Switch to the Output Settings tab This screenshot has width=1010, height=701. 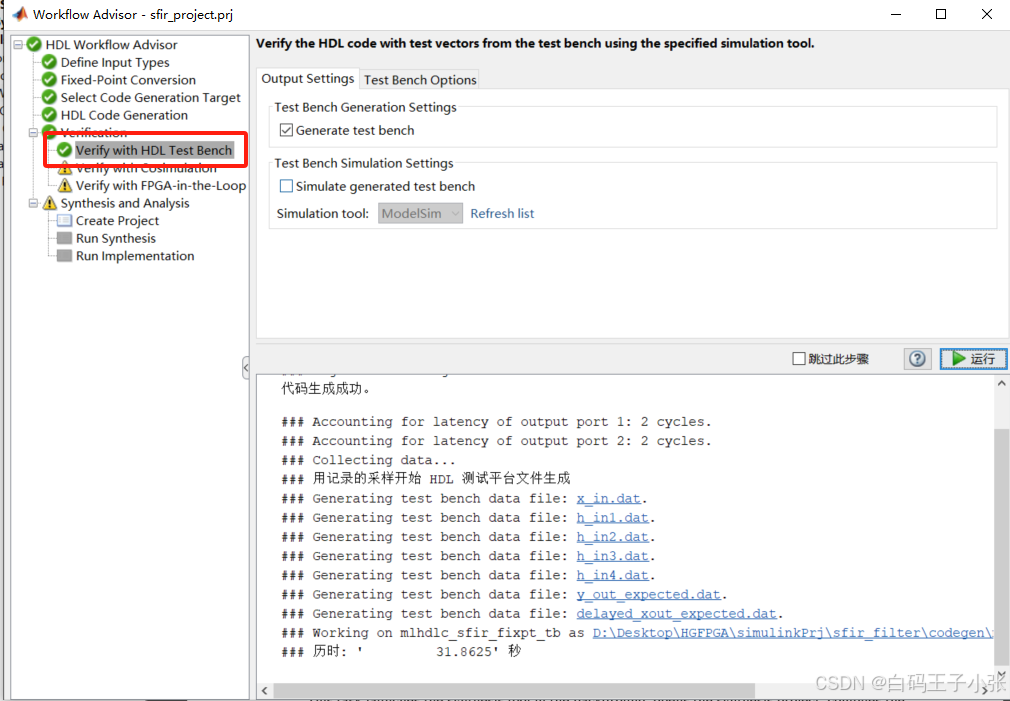[x=308, y=79]
